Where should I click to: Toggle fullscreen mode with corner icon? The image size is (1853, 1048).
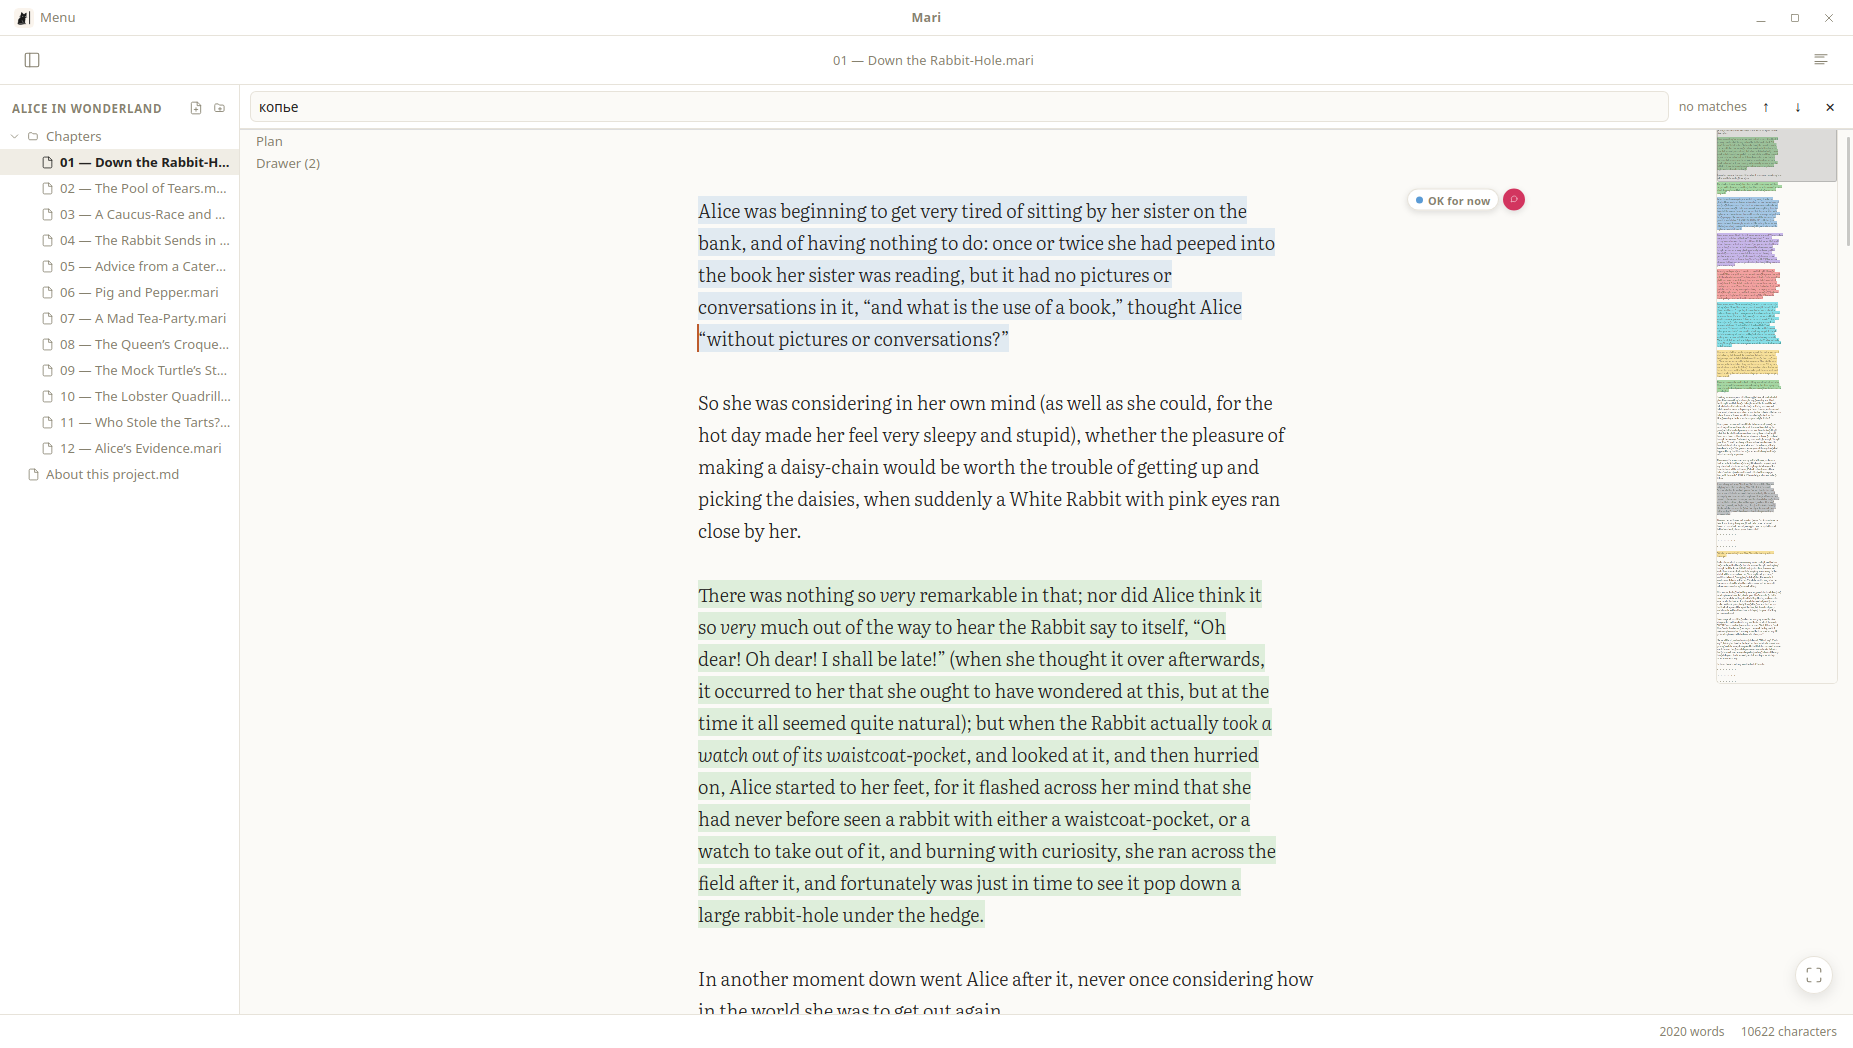[x=1814, y=975]
